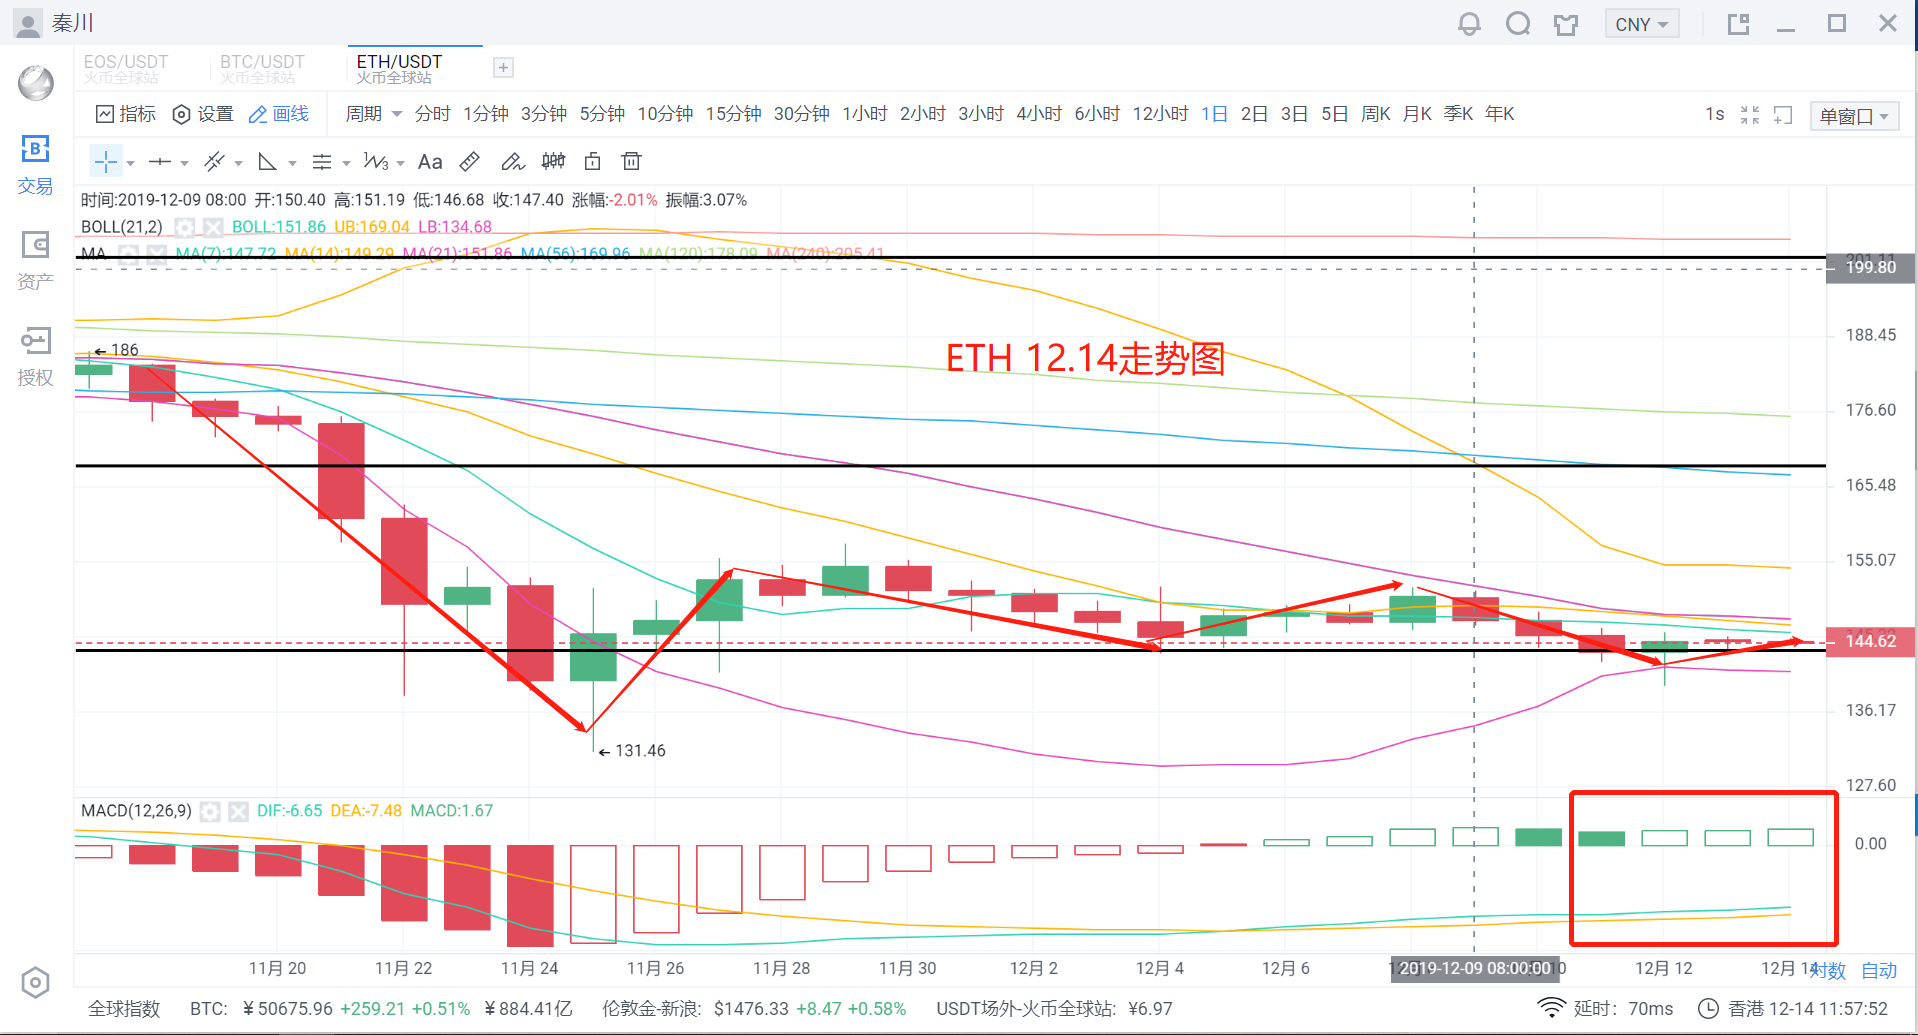Select the parallel channel line tool
This screenshot has width=1918, height=1035.
(214, 161)
